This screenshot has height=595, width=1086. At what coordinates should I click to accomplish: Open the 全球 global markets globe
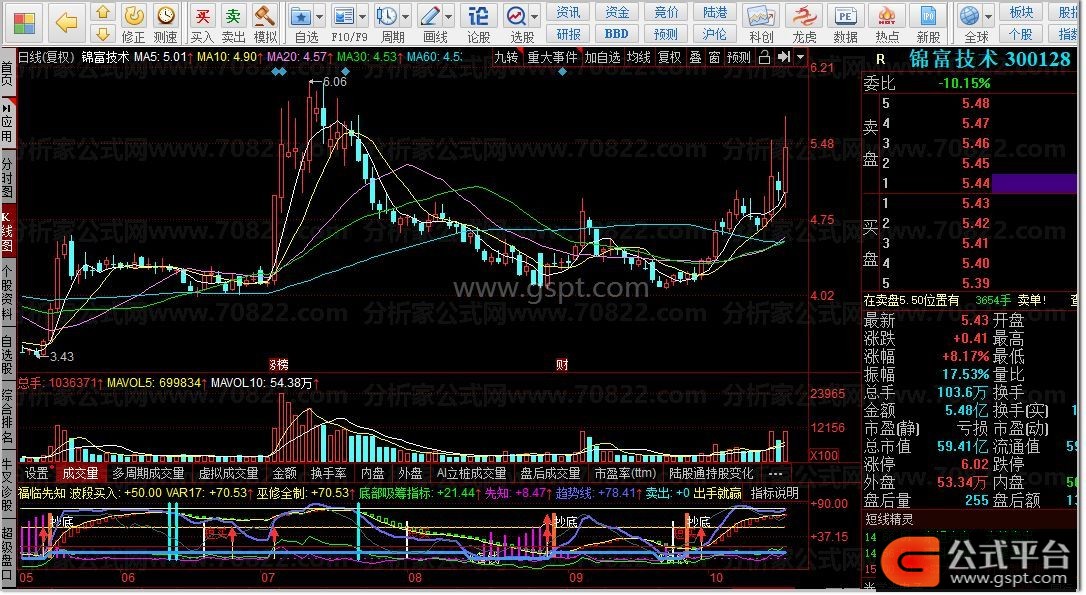[970, 16]
